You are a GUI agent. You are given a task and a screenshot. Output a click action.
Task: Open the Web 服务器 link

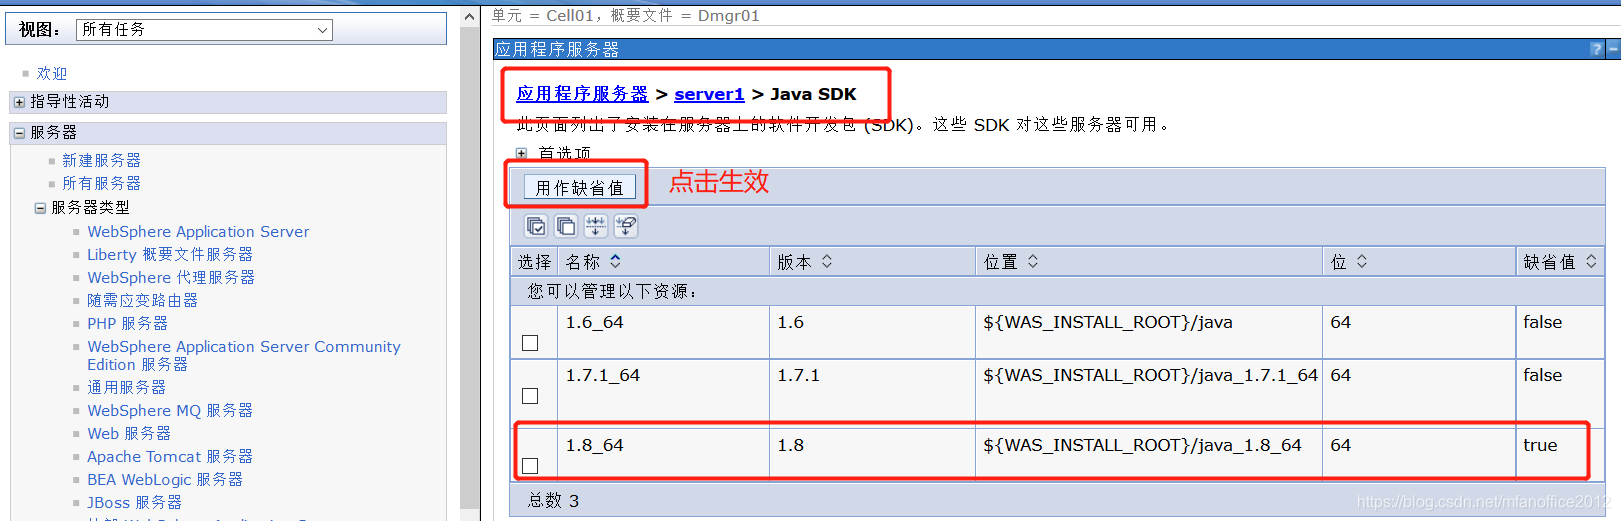coord(129,433)
